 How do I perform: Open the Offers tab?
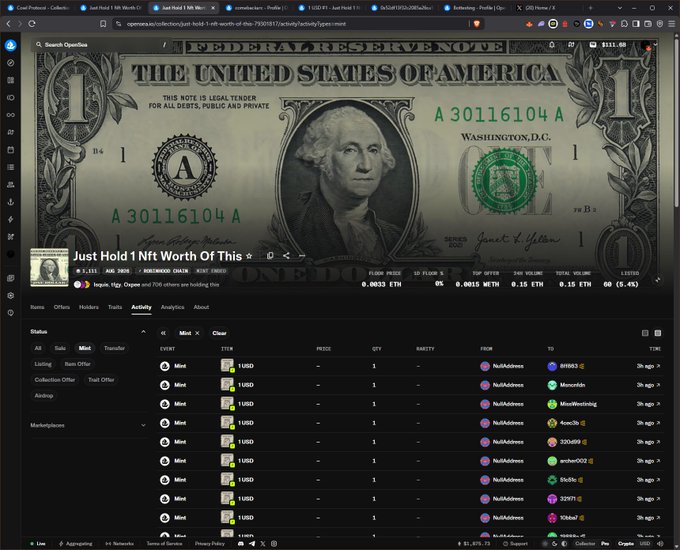pos(62,307)
